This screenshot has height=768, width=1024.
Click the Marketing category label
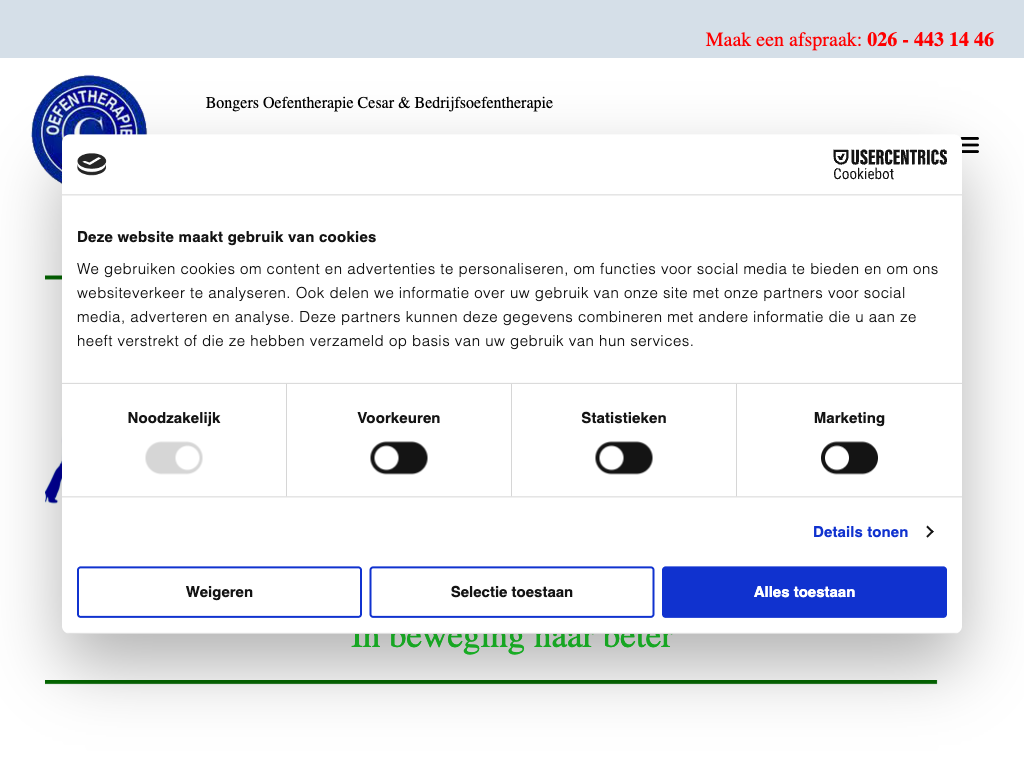[849, 418]
